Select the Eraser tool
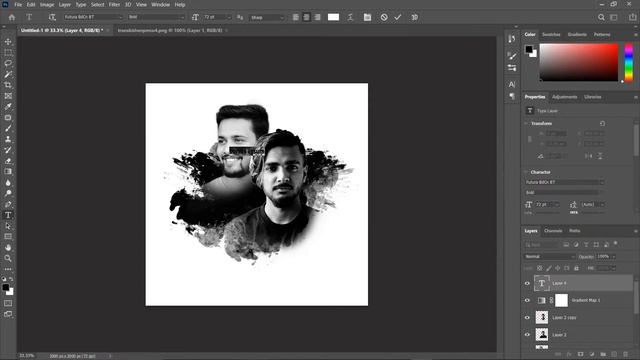 point(8,161)
